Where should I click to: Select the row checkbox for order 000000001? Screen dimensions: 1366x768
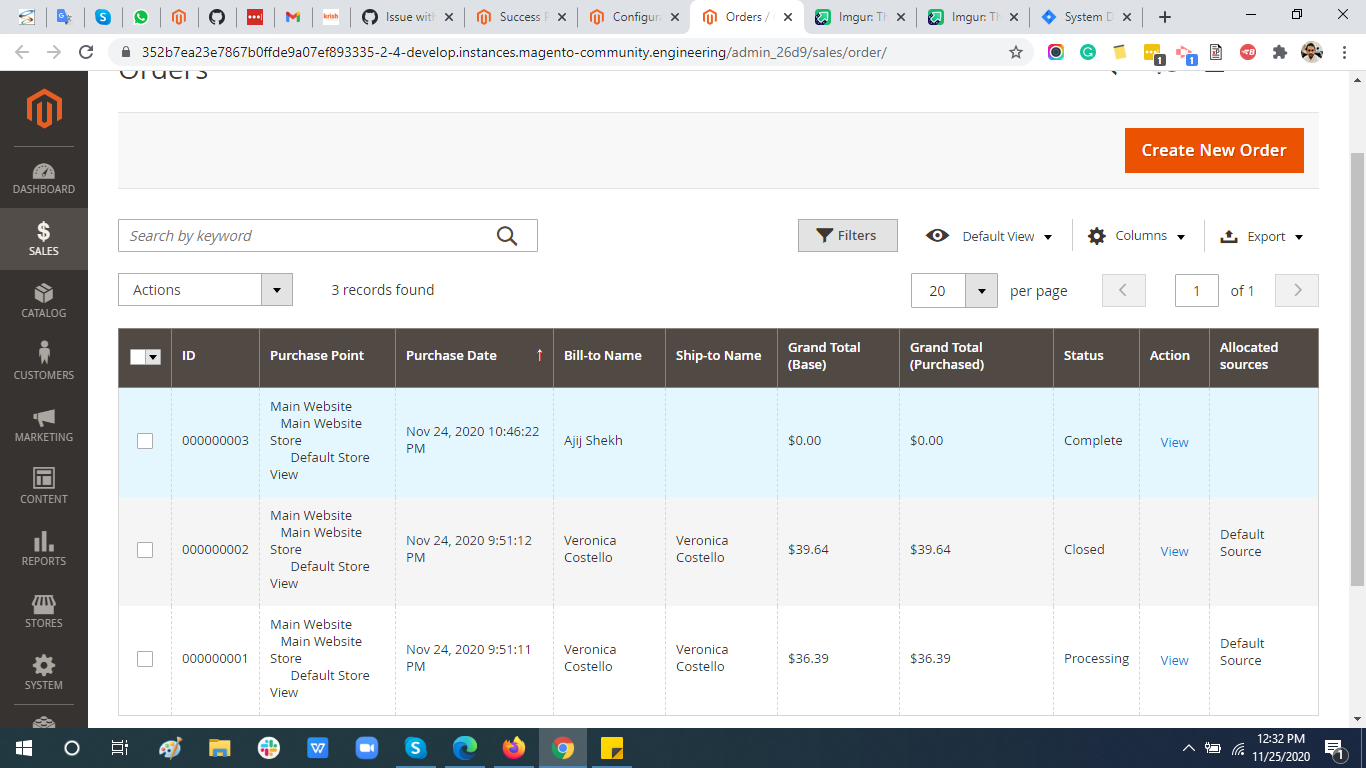145,659
